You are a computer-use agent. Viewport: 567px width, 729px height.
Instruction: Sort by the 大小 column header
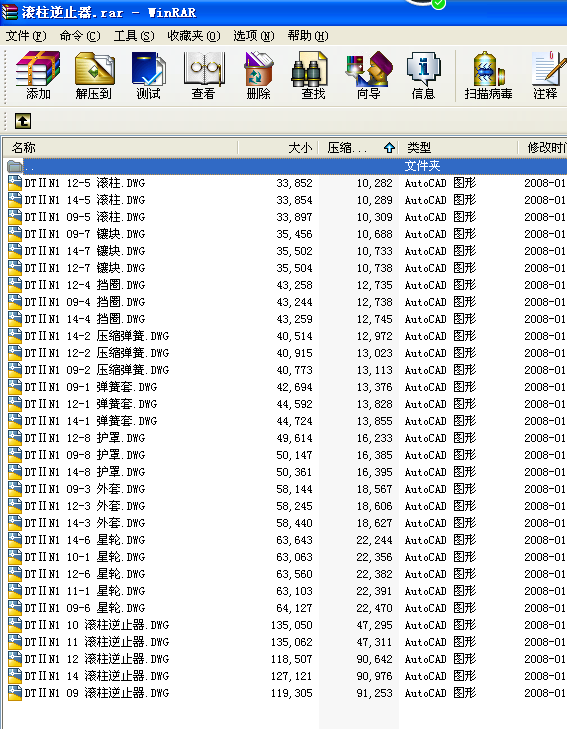click(x=278, y=148)
